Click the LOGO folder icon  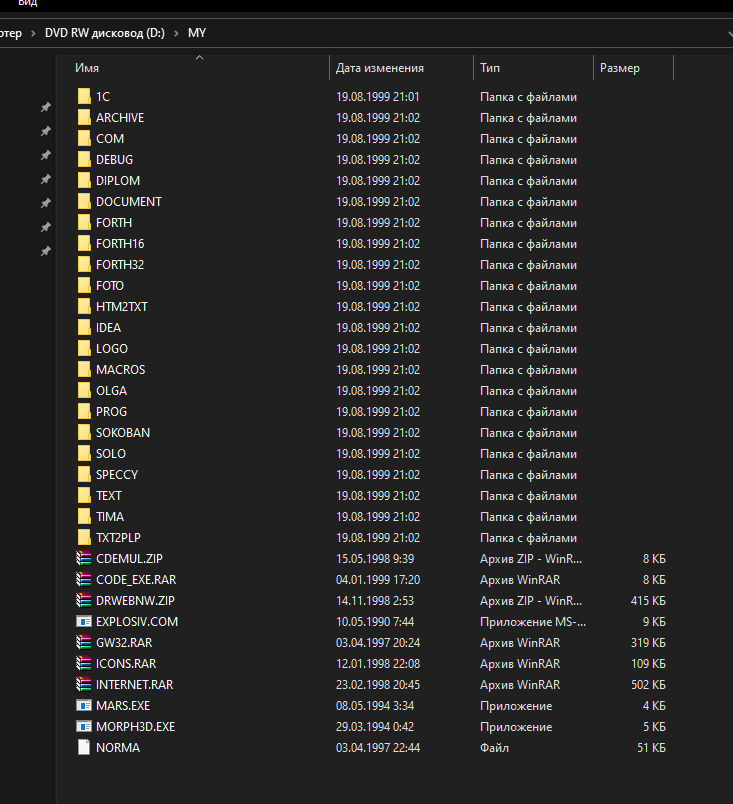pos(84,349)
